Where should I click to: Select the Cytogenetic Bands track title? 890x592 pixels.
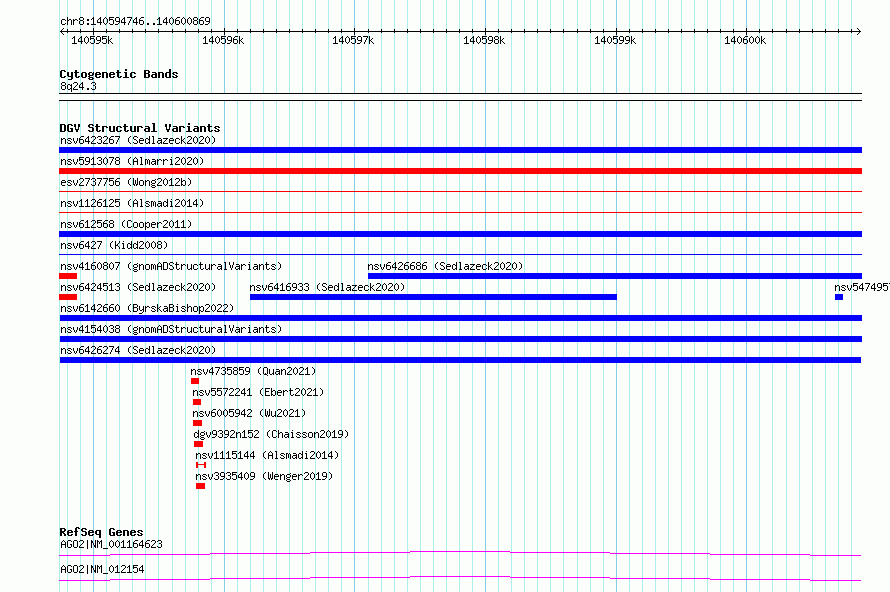point(119,74)
